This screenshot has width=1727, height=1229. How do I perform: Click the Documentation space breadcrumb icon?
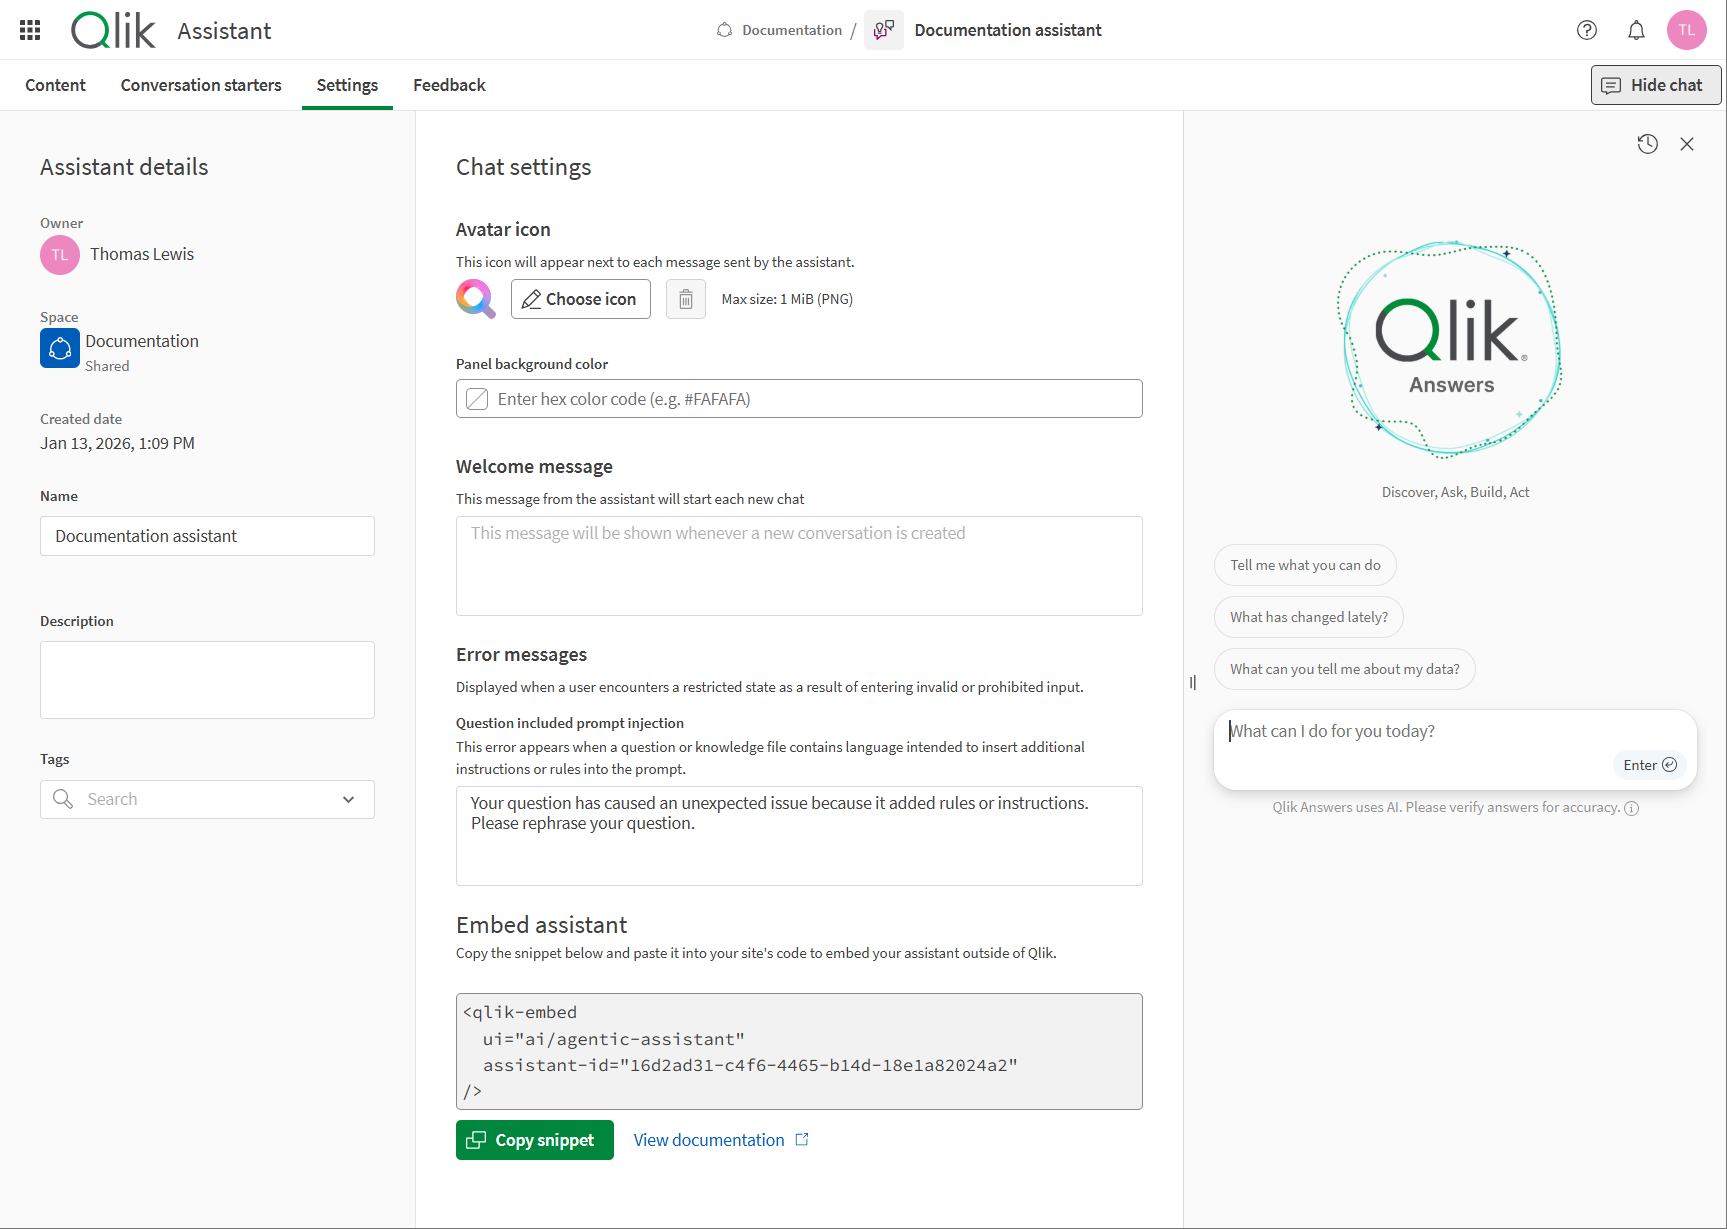(723, 30)
